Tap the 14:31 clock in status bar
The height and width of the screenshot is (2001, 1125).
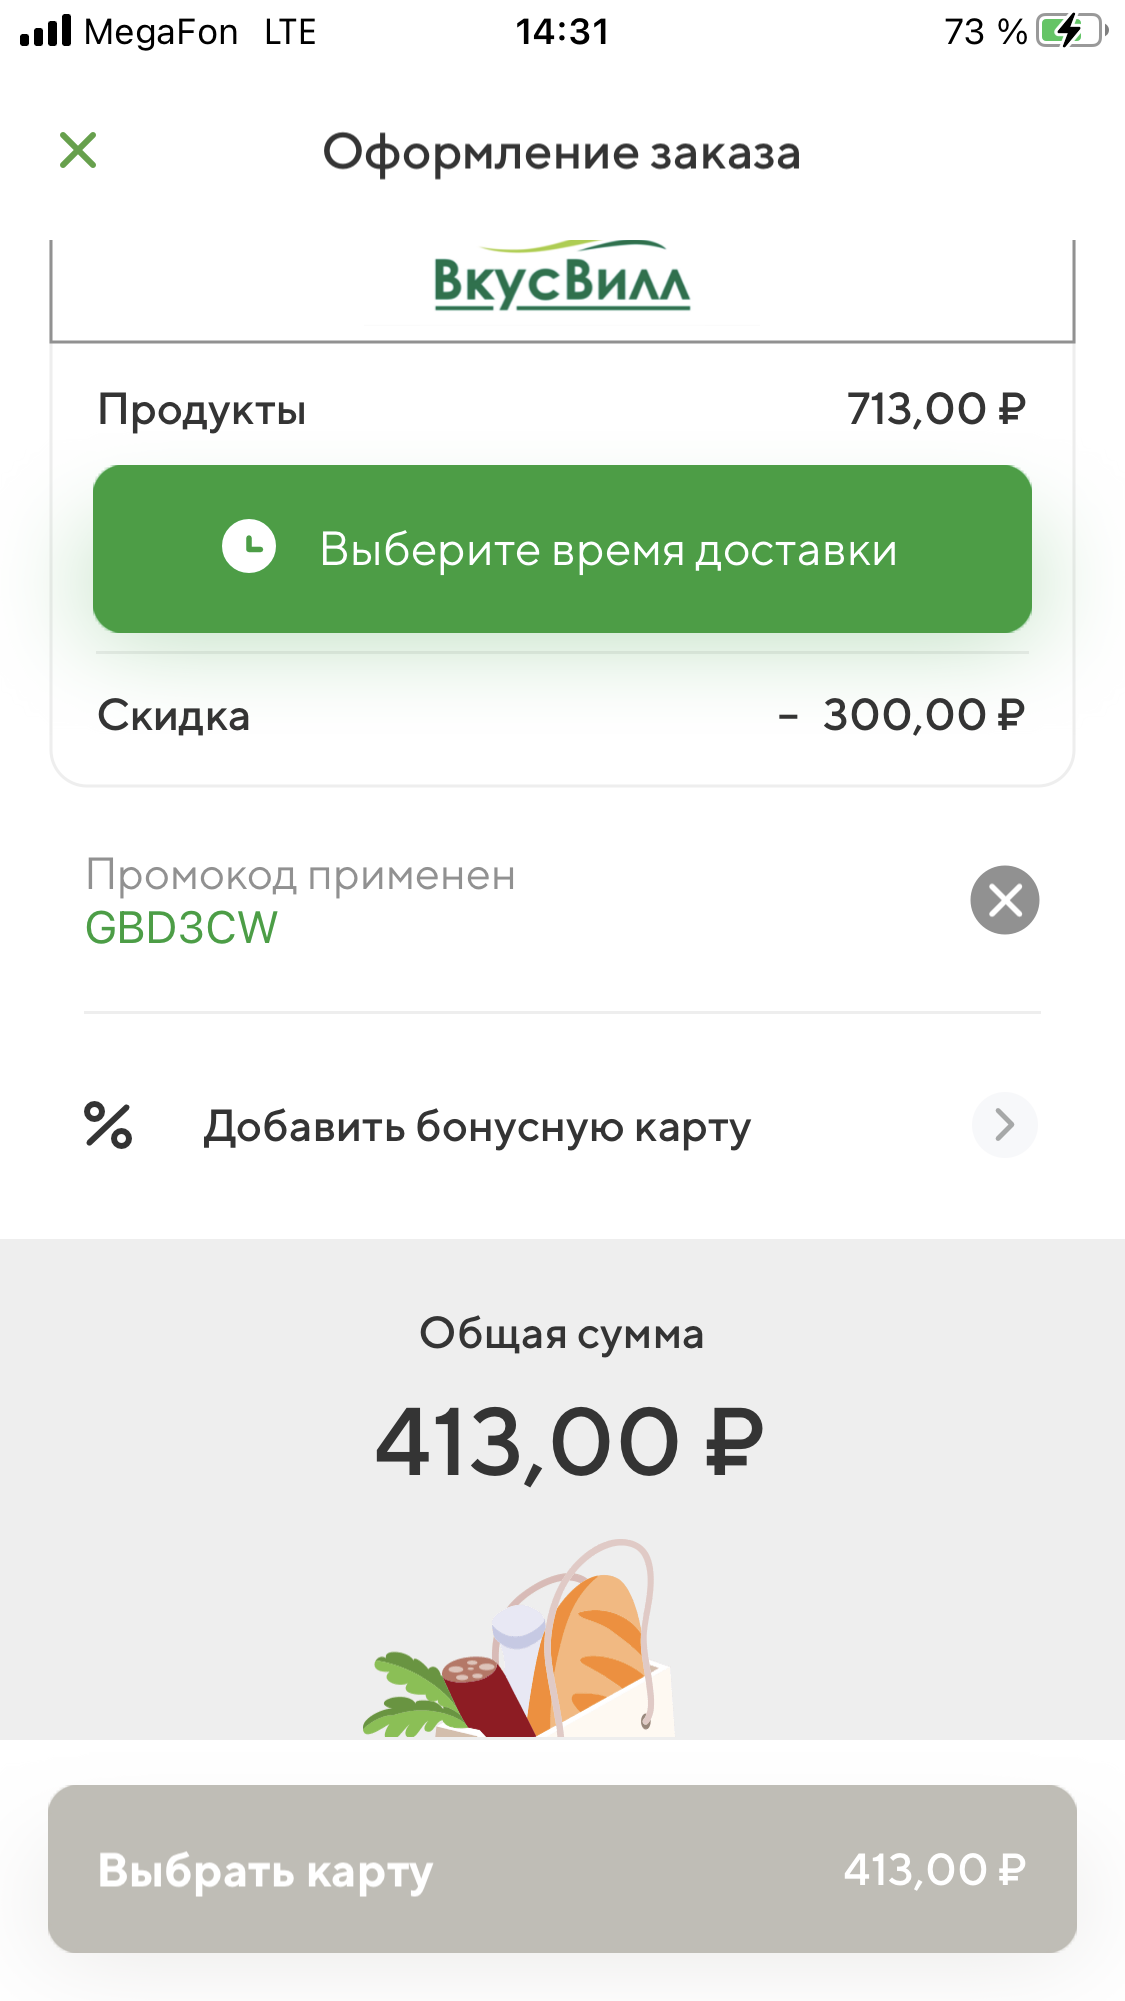[562, 32]
